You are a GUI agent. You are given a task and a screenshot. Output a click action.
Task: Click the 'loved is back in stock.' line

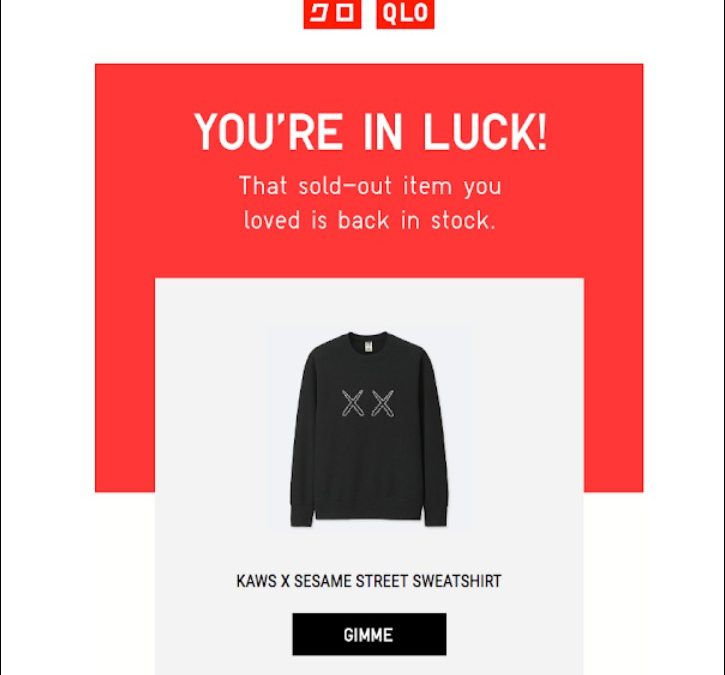coord(370,220)
